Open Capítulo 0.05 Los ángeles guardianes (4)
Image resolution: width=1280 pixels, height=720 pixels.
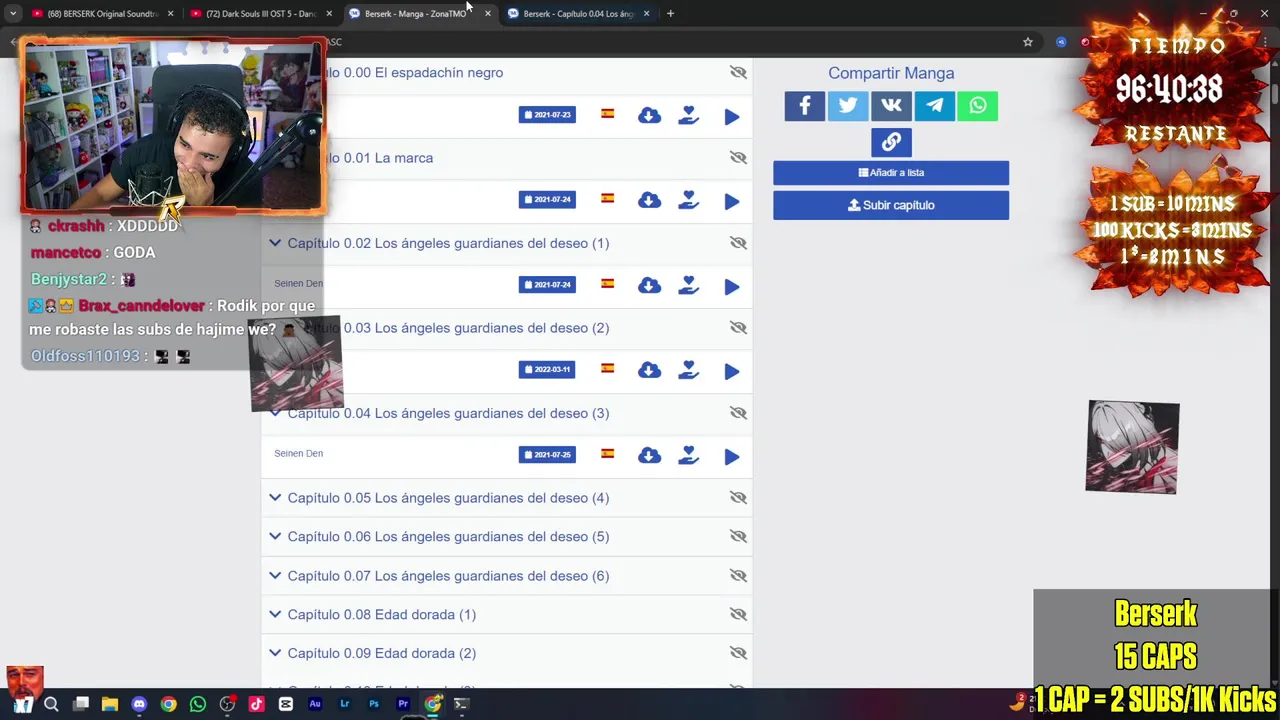click(x=448, y=498)
